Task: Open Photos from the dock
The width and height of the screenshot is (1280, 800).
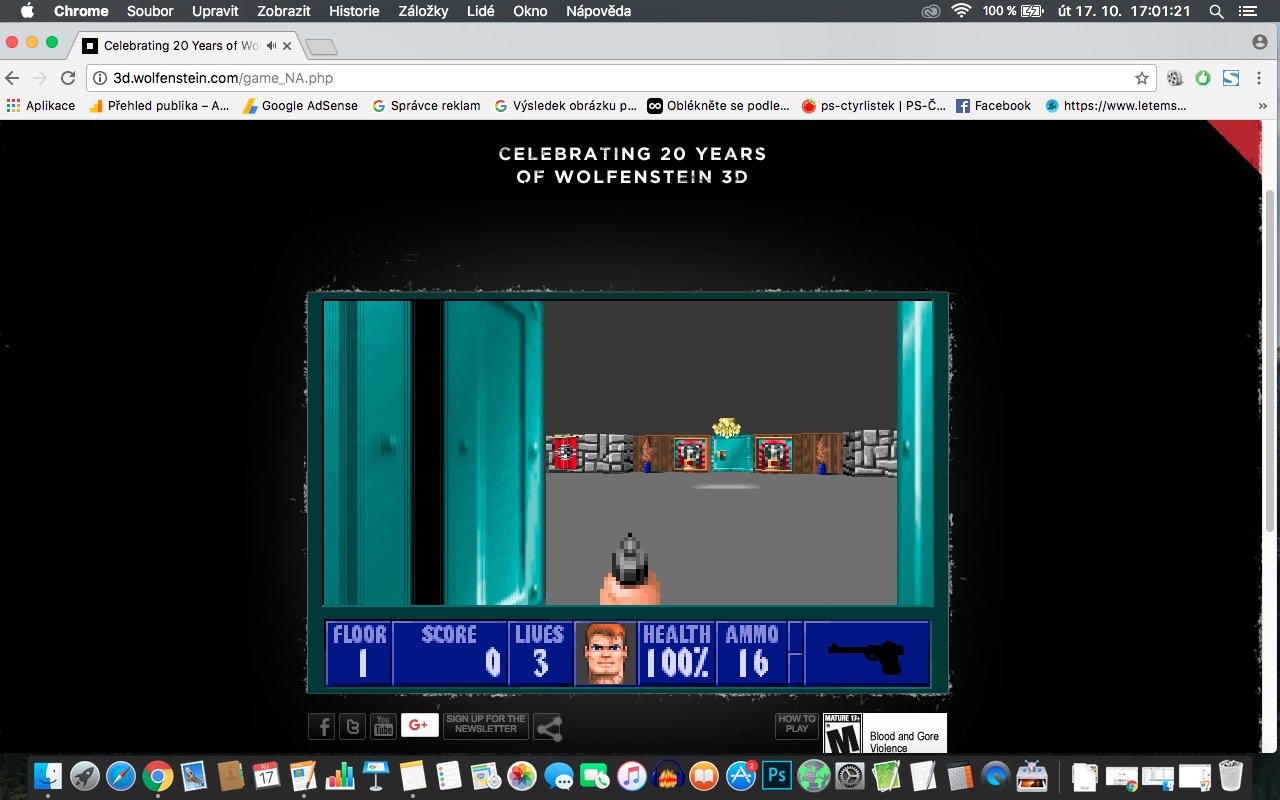Action: [522, 775]
